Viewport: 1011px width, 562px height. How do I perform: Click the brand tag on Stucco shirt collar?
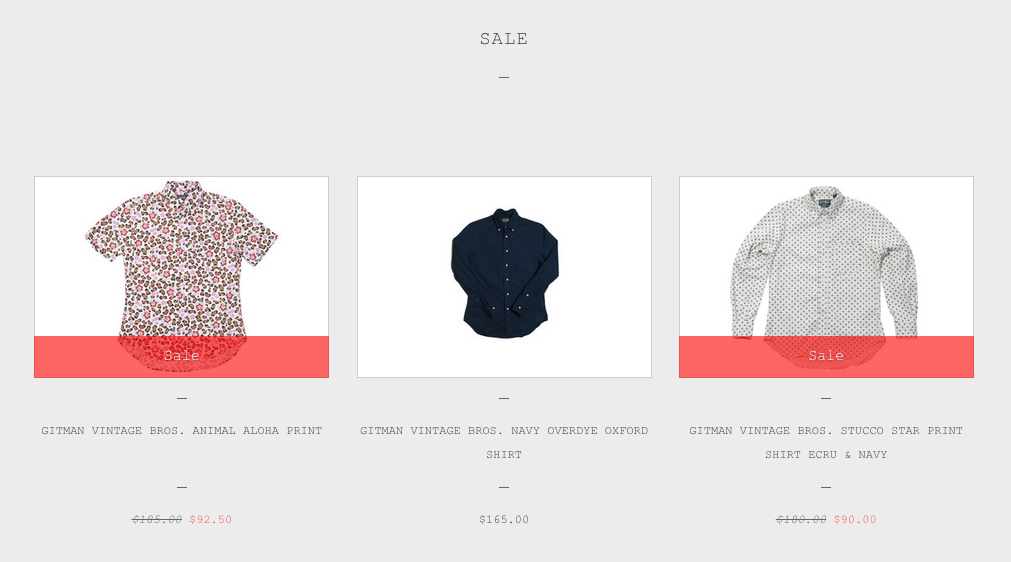point(824,202)
